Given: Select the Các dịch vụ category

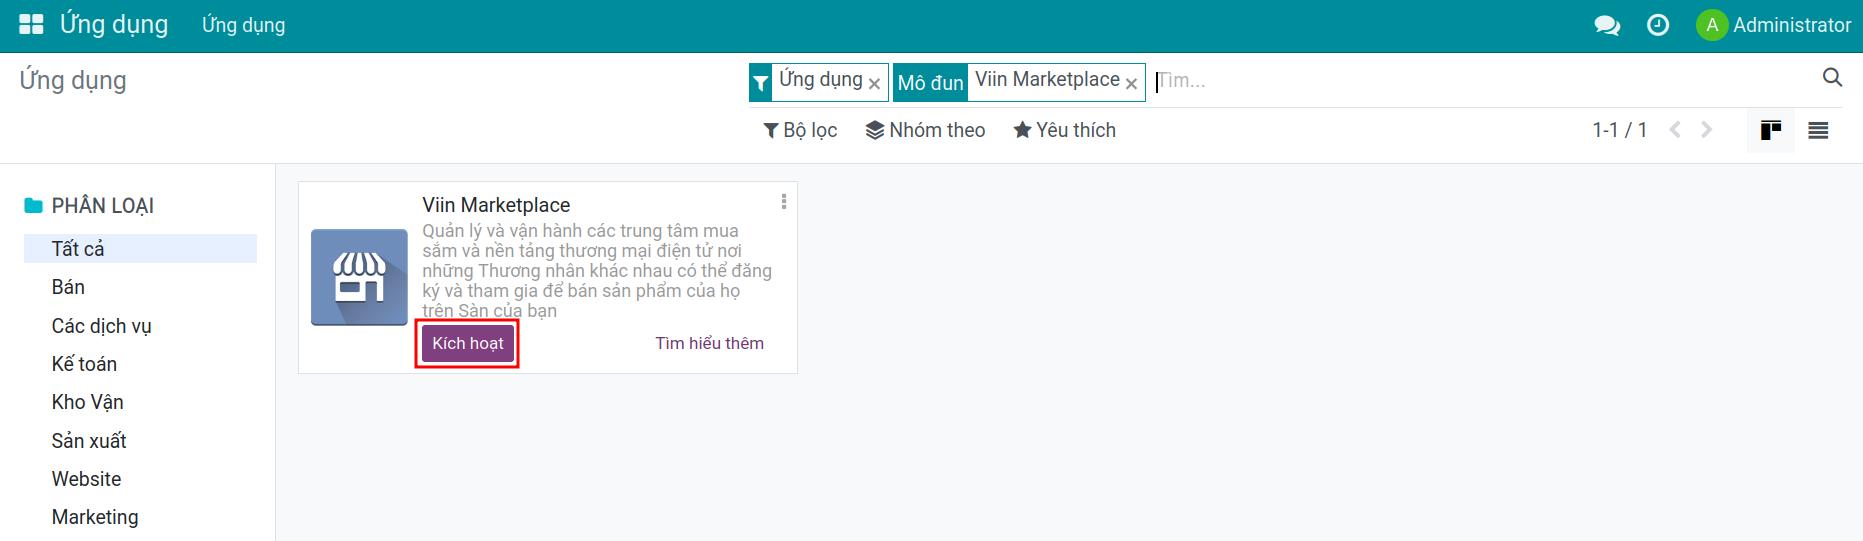Looking at the screenshot, I should coord(140,326).
